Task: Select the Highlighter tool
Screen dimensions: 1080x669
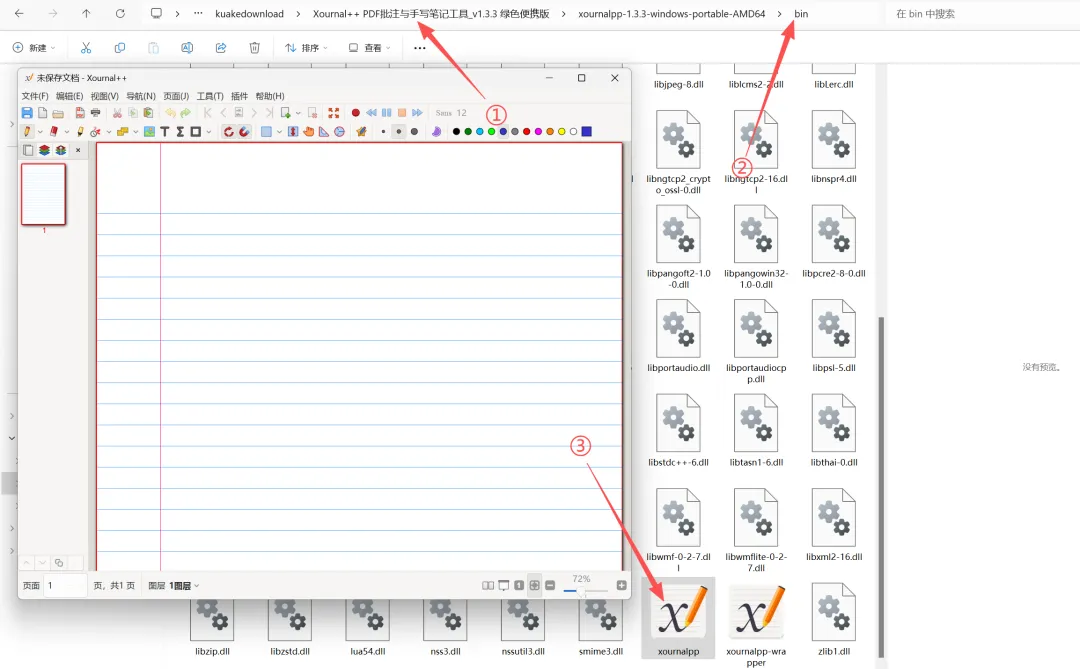Action: click(80, 131)
